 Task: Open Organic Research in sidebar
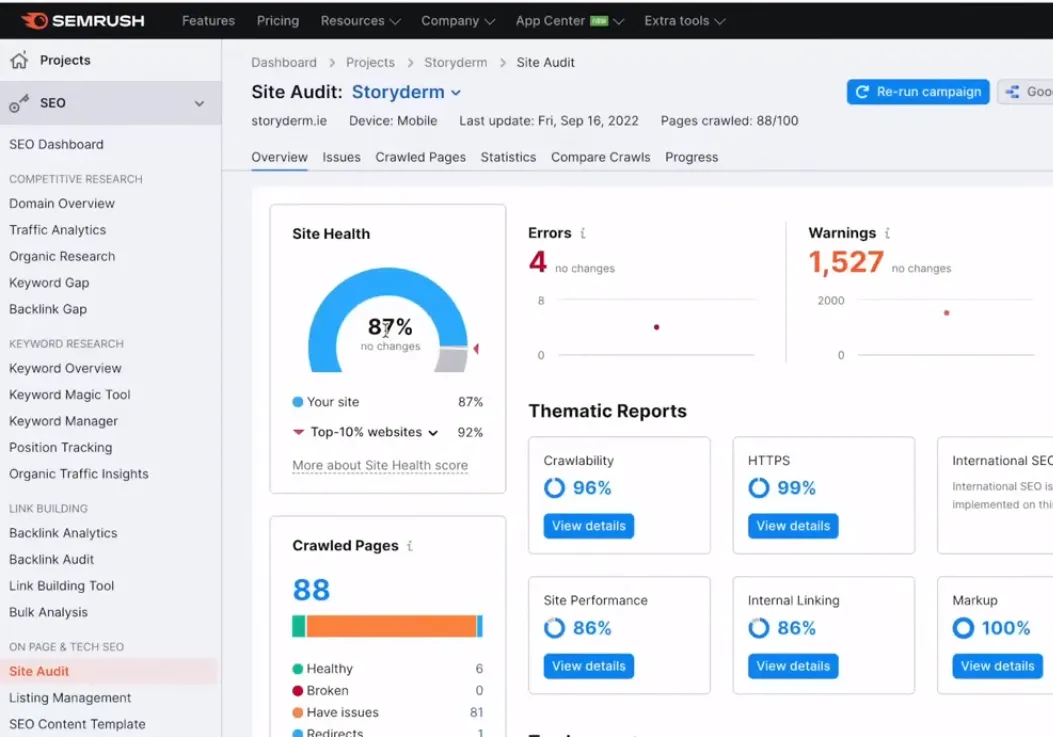62,257
